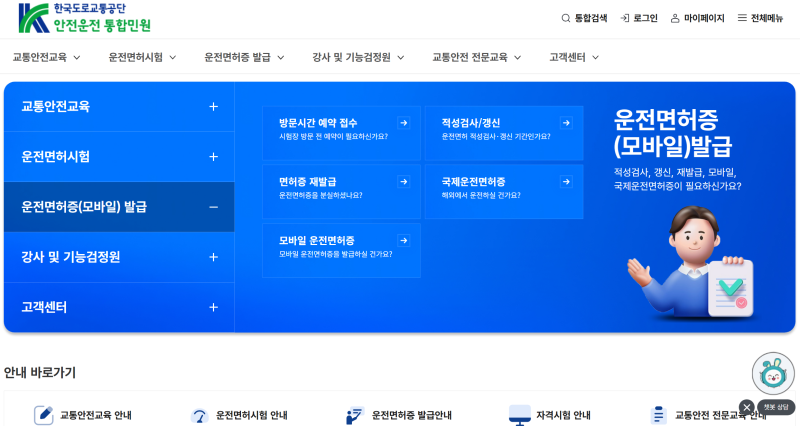This screenshot has height=426, width=800.
Task: Click 전체메뉴 text
Action: coord(767,18)
